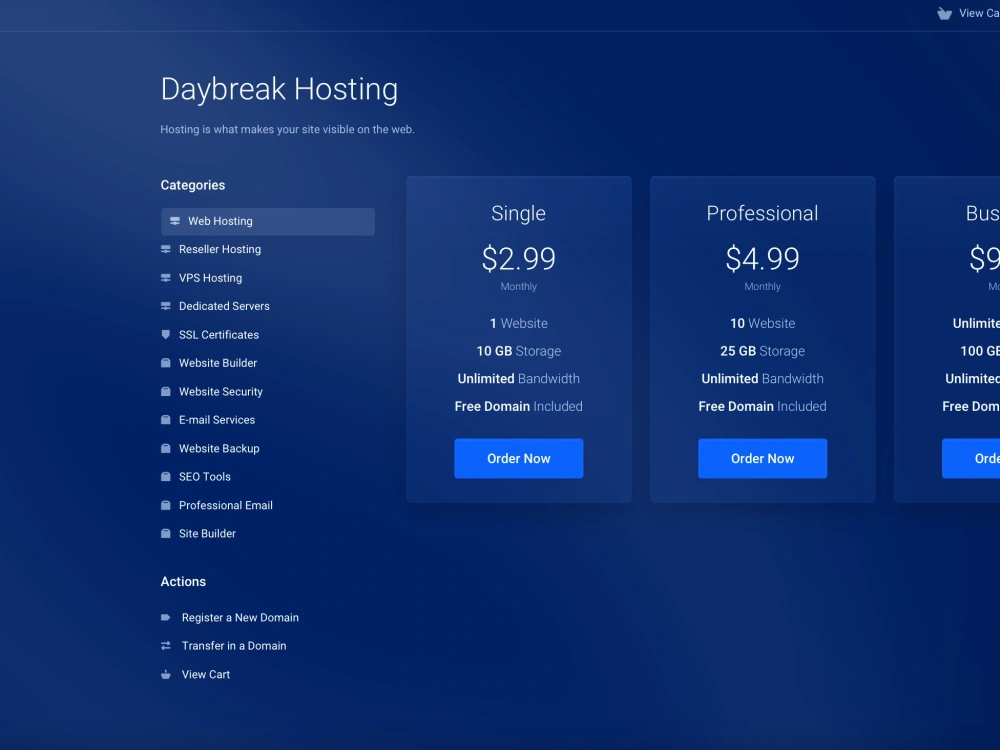This screenshot has height=750, width=1000.
Task: Click the '1 Website' feature text
Action: (x=518, y=323)
